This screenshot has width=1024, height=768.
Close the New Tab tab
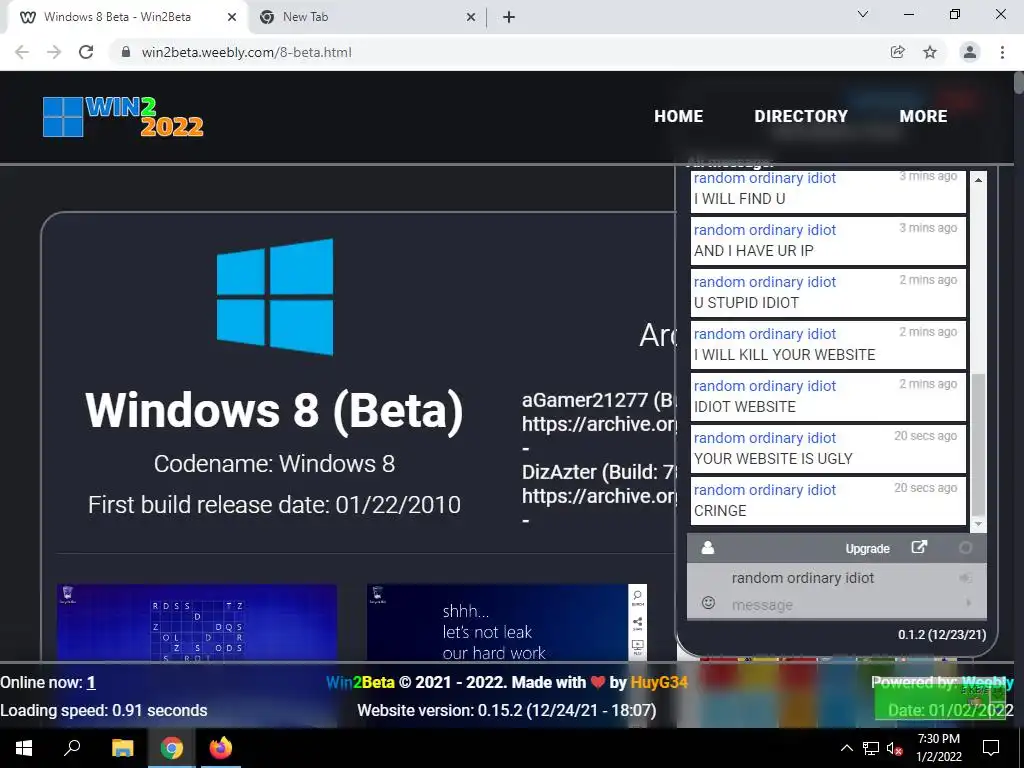tap(471, 18)
